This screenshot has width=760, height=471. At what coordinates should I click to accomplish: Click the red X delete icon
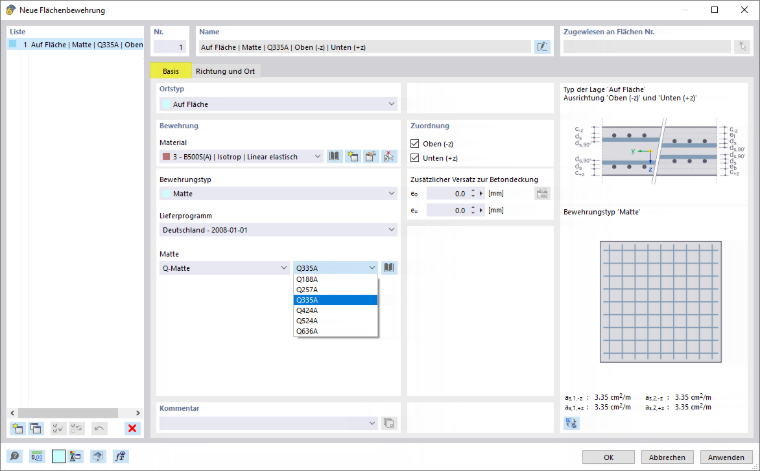pyautogui.click(x=132, y=428)
